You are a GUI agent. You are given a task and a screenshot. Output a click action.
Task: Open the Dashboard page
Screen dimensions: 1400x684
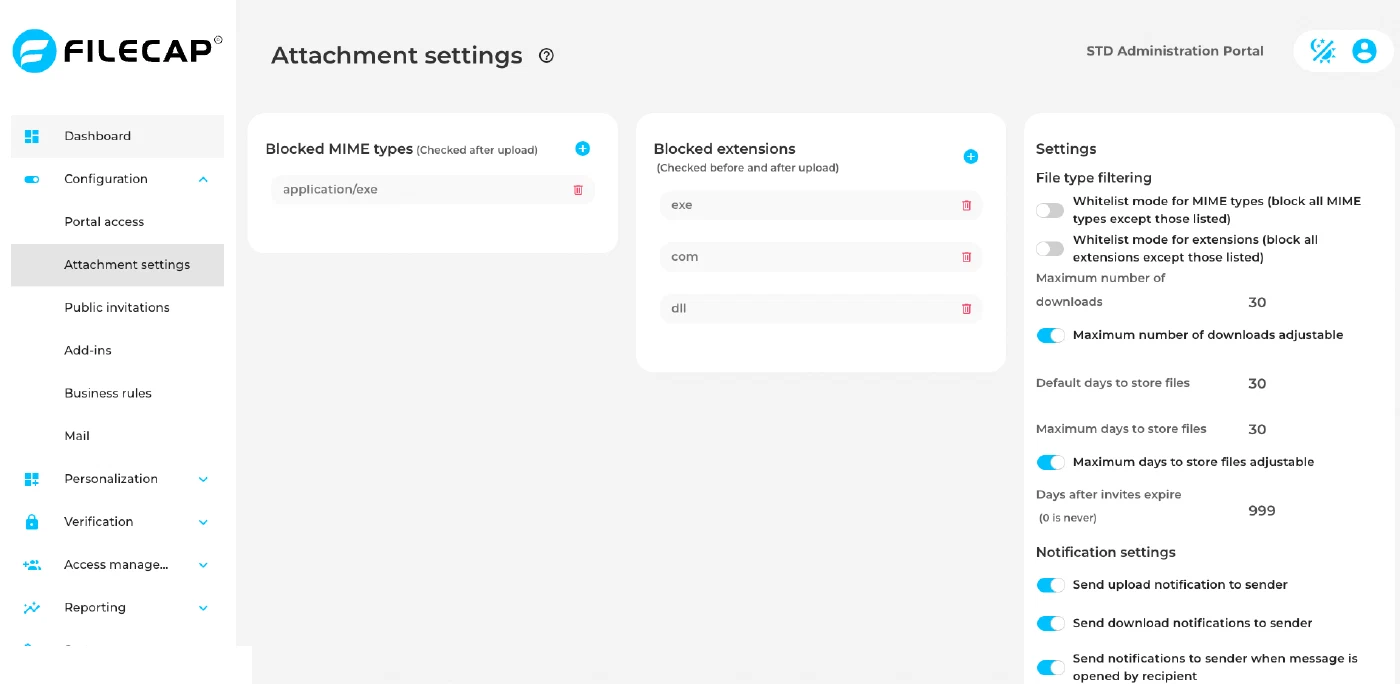coord(117,136)
